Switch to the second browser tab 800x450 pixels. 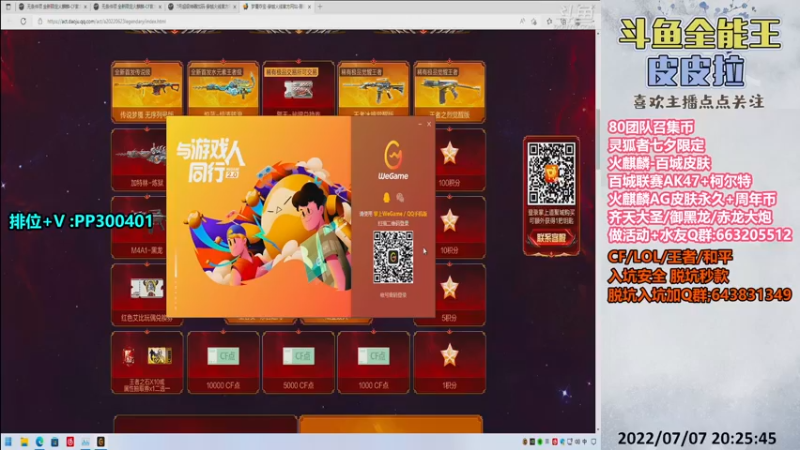[x=126, y=7]
